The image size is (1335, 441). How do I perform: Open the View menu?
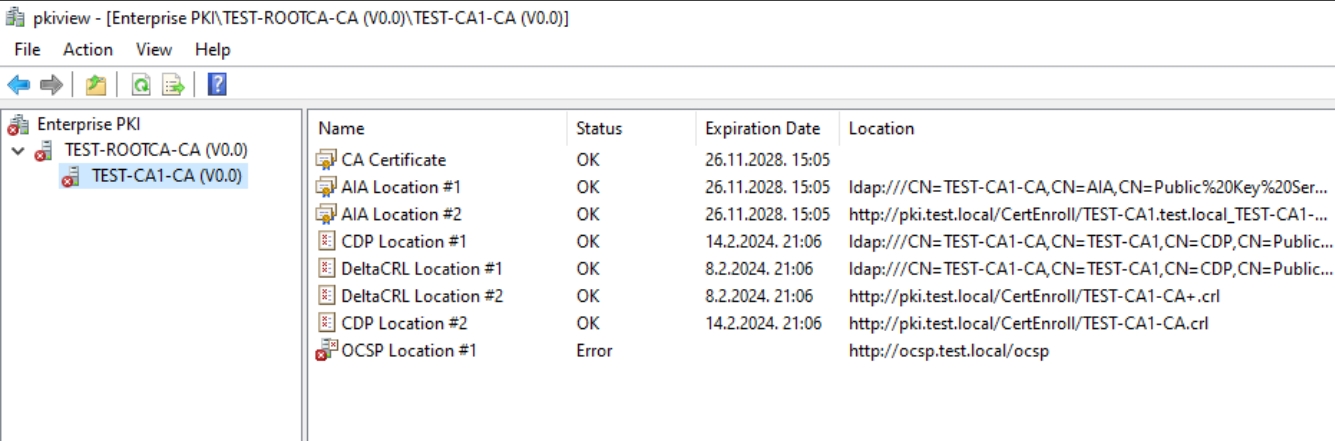coord(154,49)
